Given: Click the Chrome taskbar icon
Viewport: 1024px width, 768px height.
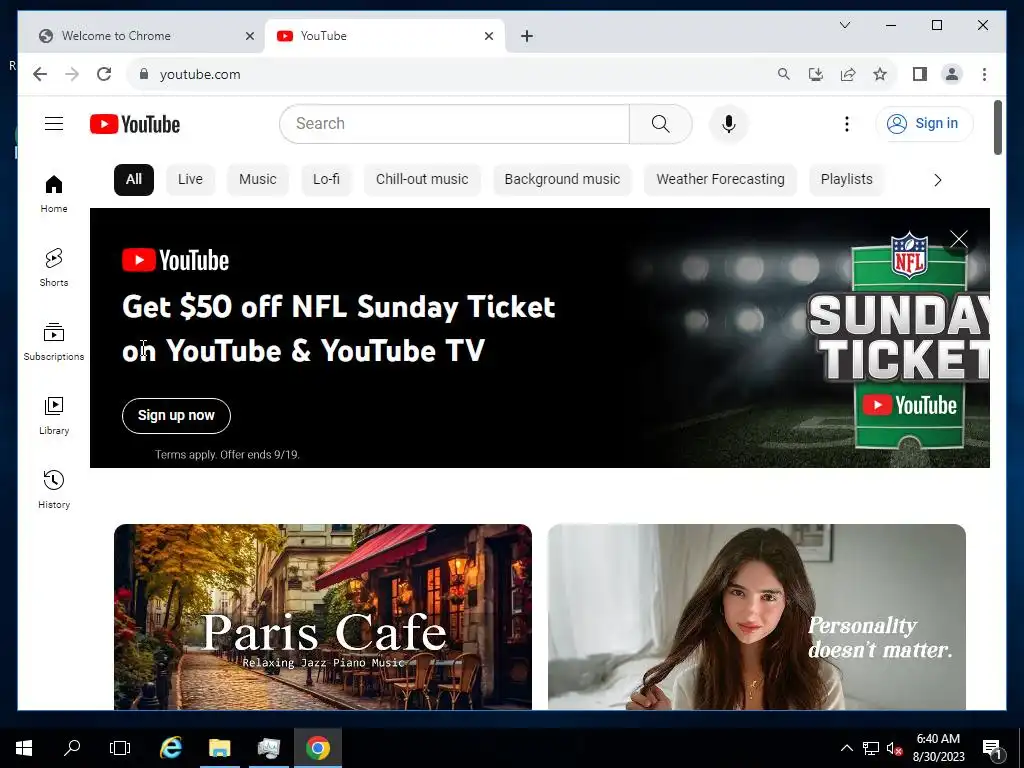Looking at the screenshot, I should pos(317,748).
